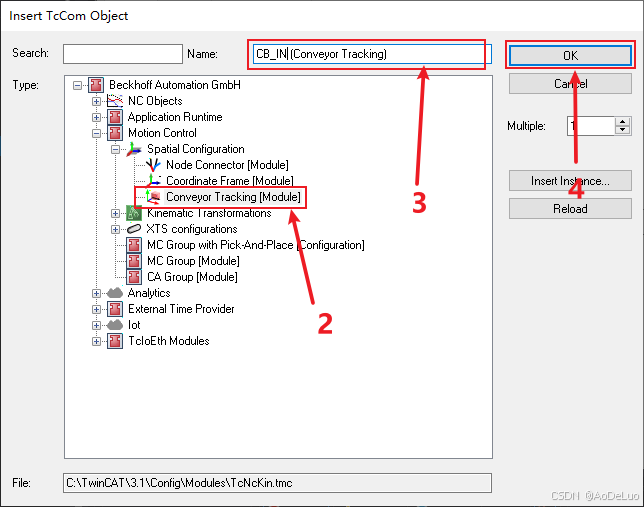Expand the TcIoEth Modules node
644x507 pixels.
[96, 341]
